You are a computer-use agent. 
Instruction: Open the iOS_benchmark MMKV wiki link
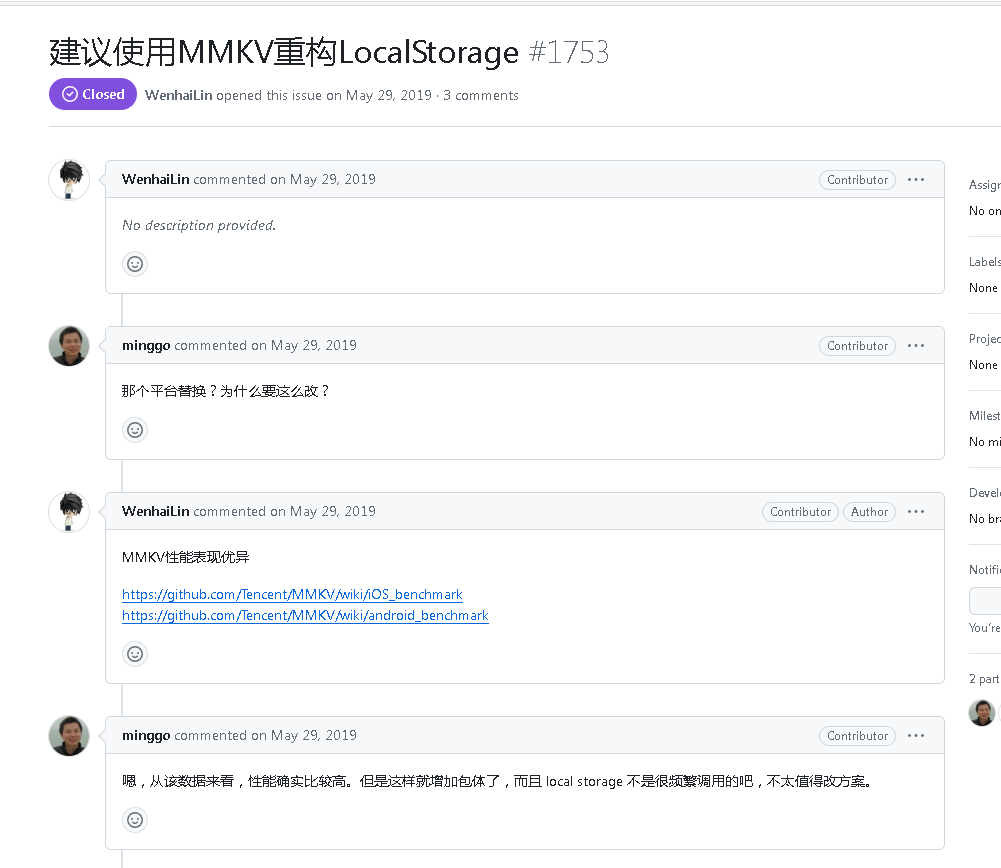tap(292, 594)
